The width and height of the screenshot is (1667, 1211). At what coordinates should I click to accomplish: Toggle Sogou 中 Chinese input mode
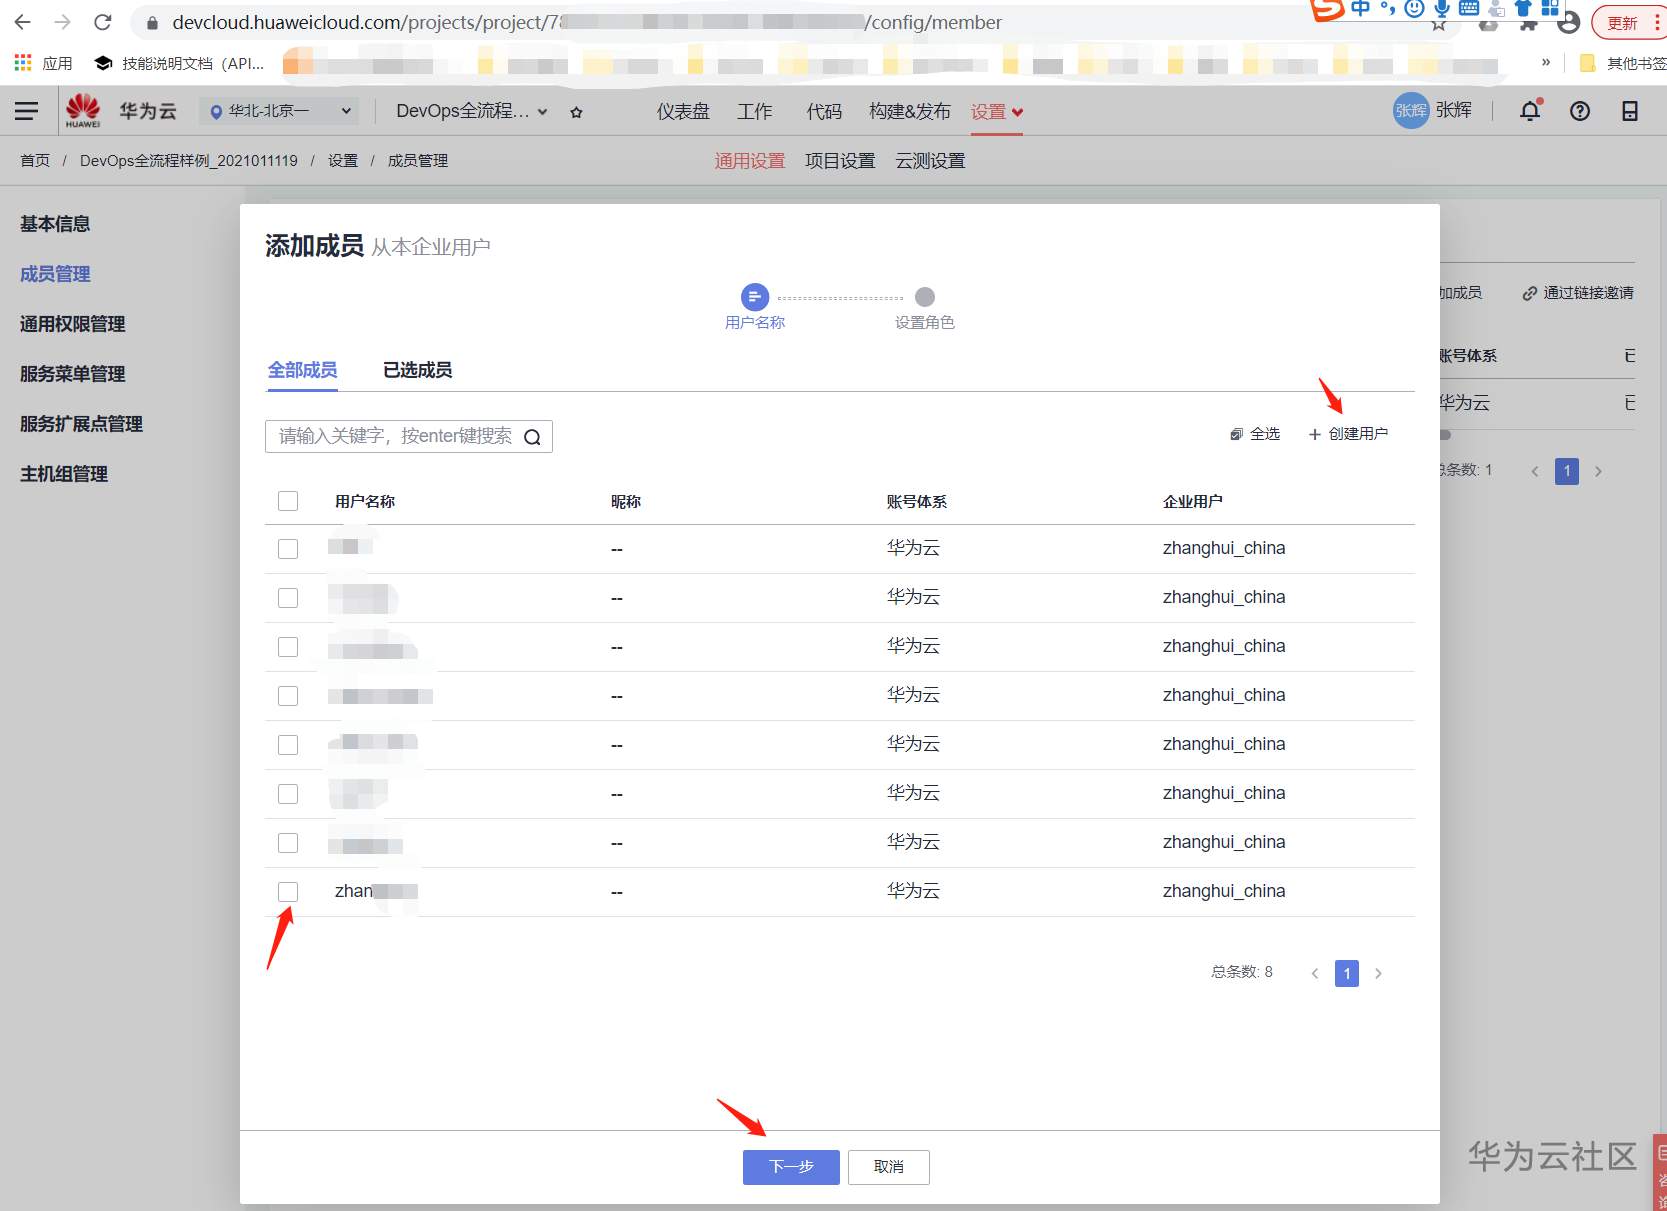click(x=1361, y=8)
